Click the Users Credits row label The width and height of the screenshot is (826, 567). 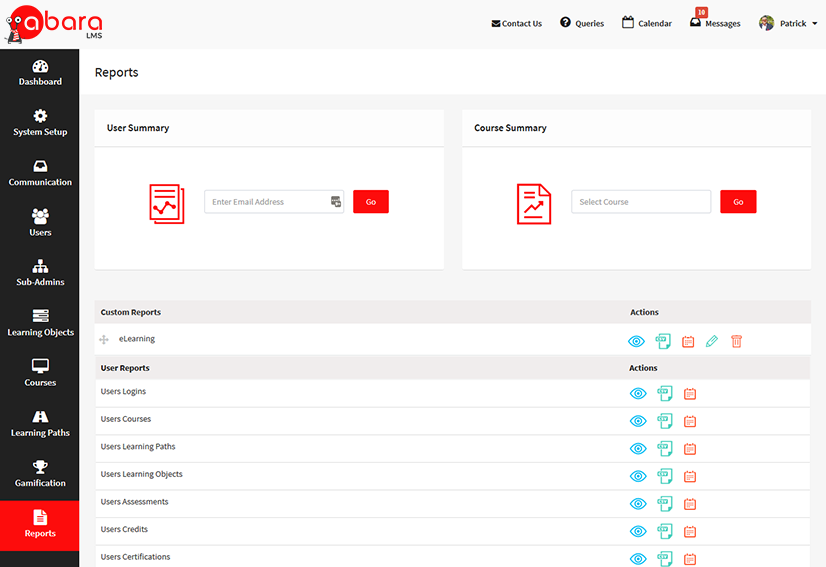pos(124,529)
